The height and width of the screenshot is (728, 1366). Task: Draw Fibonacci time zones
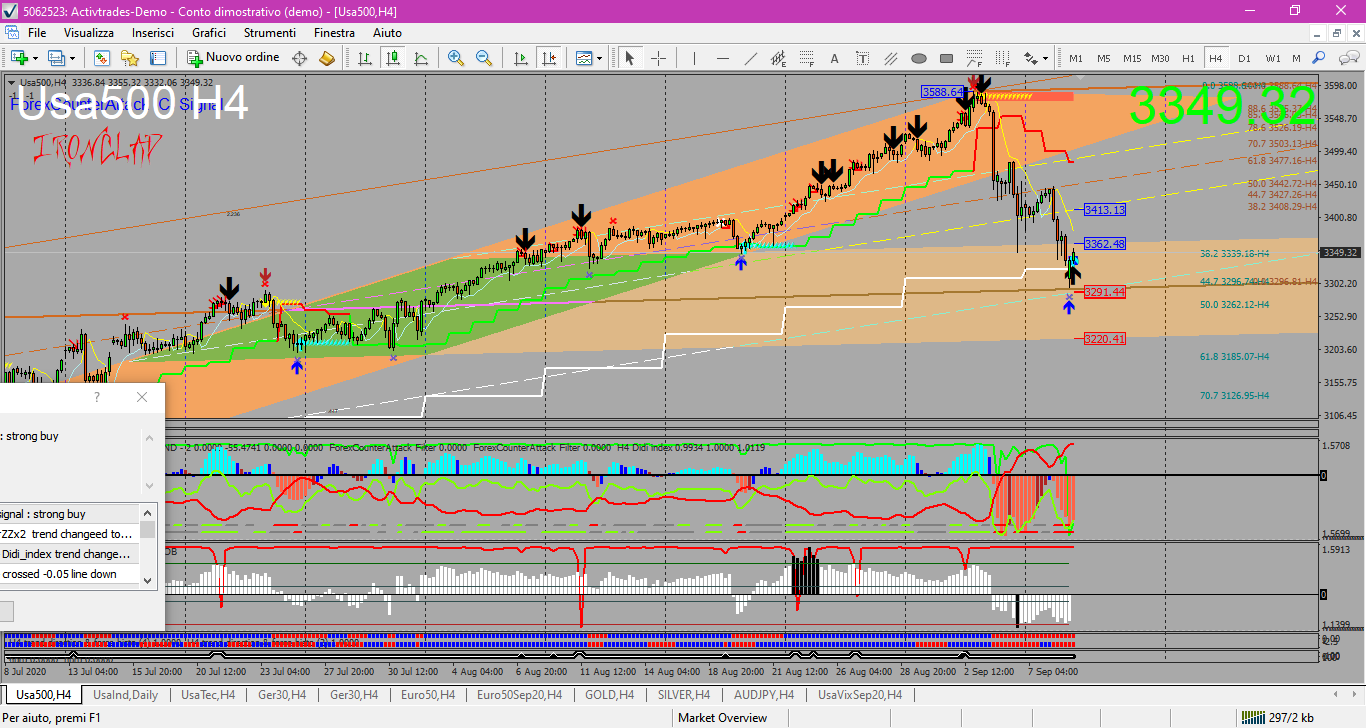tap(1002, 58)
